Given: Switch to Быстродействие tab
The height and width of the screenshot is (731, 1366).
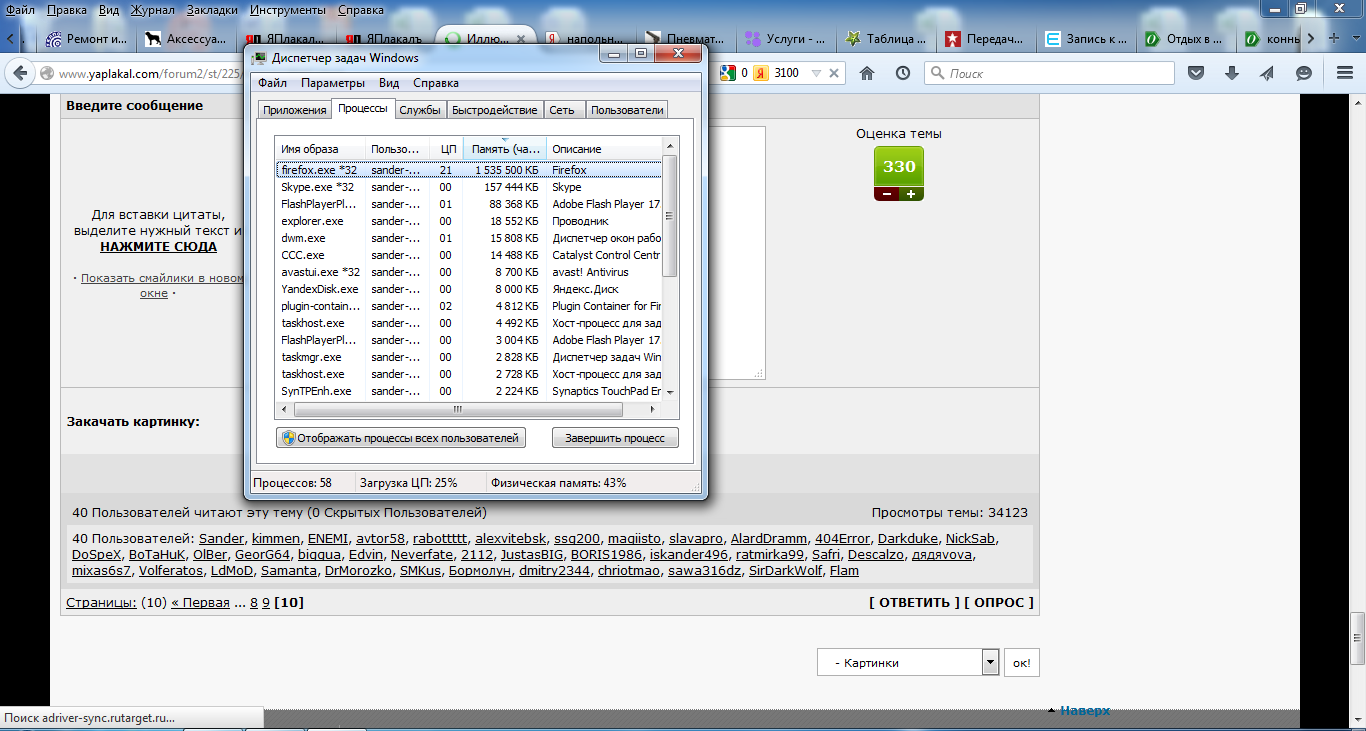Looking at the screenshot, I should [x=494, y=110].
